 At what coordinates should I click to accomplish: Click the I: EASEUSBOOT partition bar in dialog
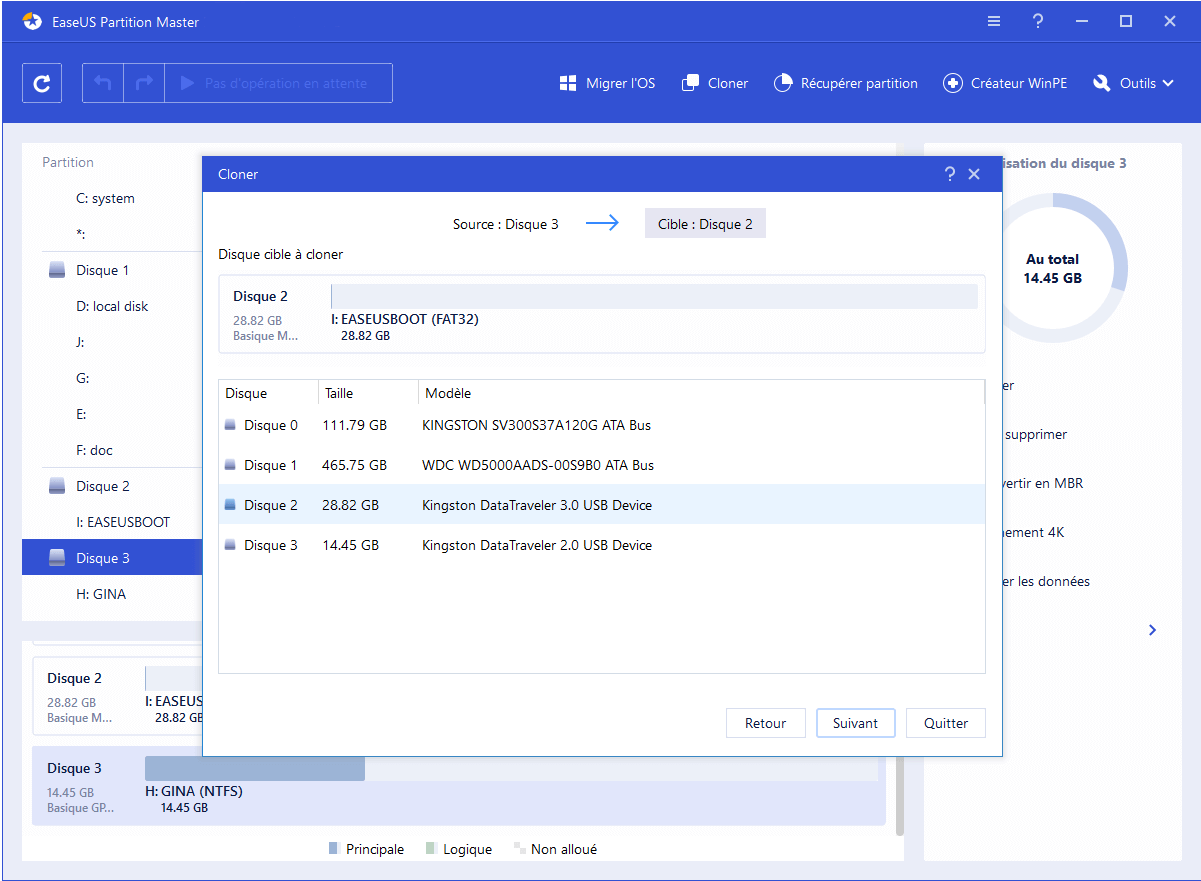pos(654,296)
